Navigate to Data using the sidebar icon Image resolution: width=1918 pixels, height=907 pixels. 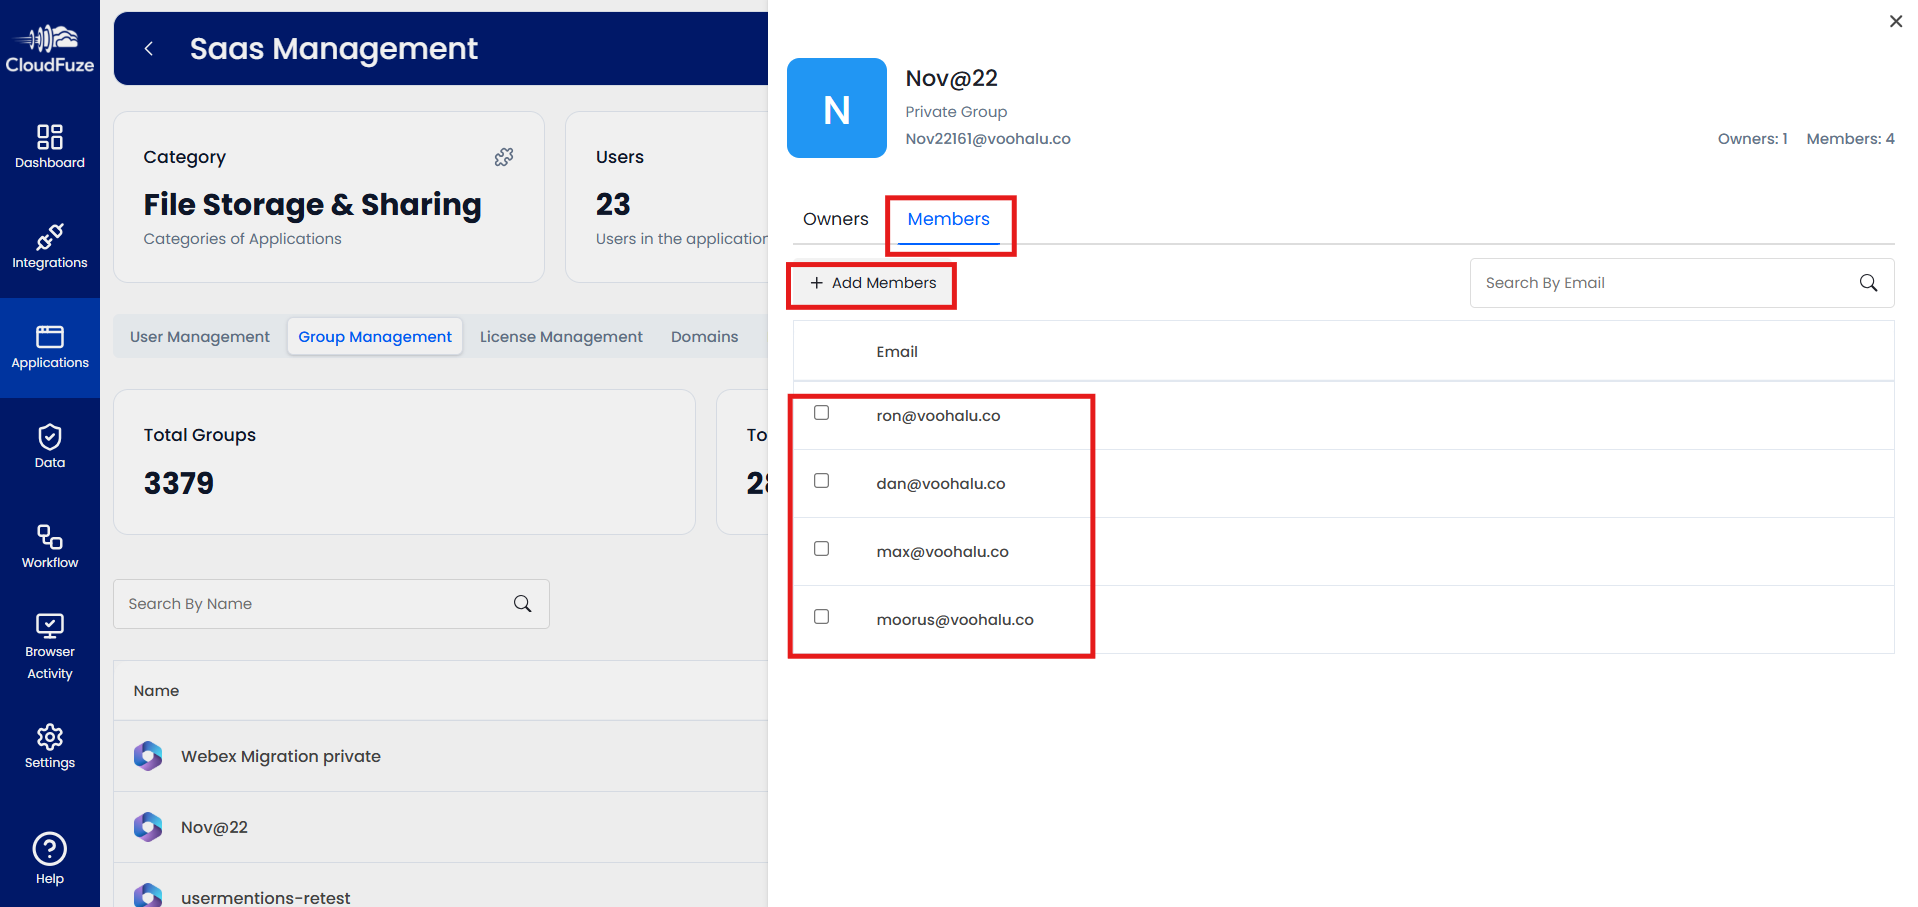pyautogui.click(x=49, y=444)
